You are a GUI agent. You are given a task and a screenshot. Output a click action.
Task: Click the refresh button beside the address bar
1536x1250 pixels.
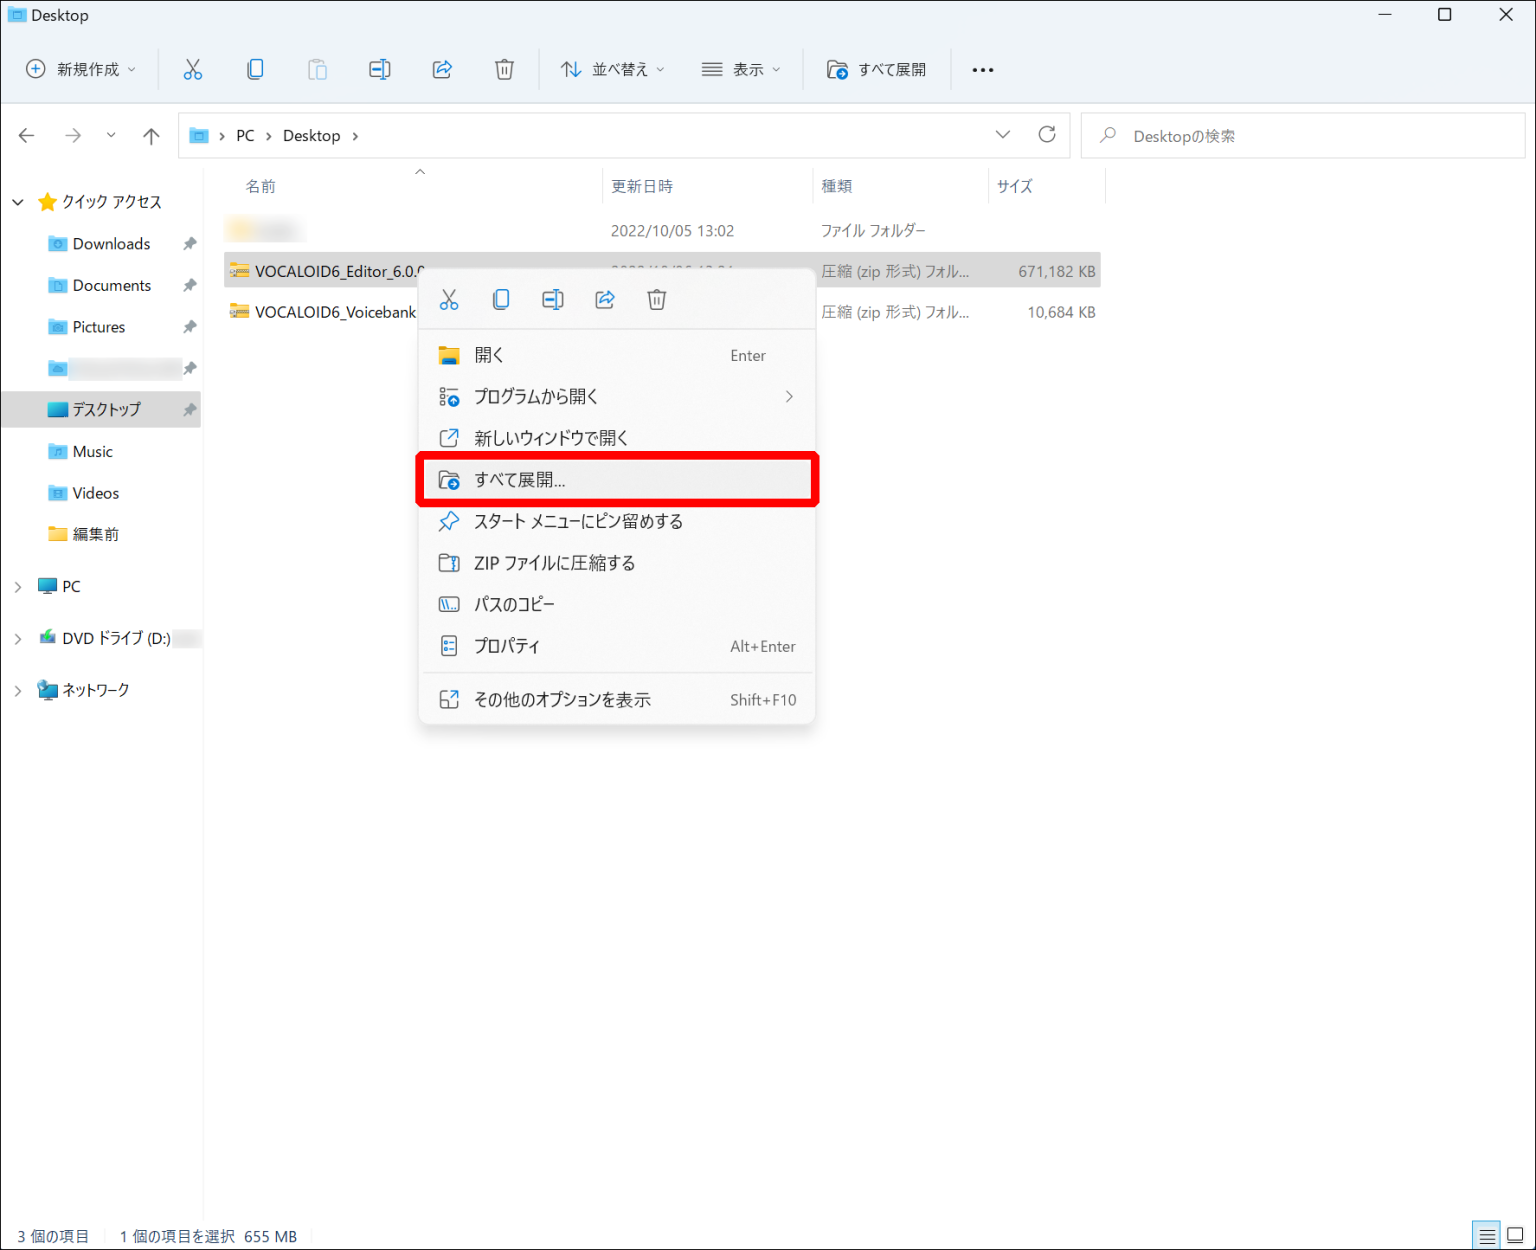click(x=1047, y=135)
